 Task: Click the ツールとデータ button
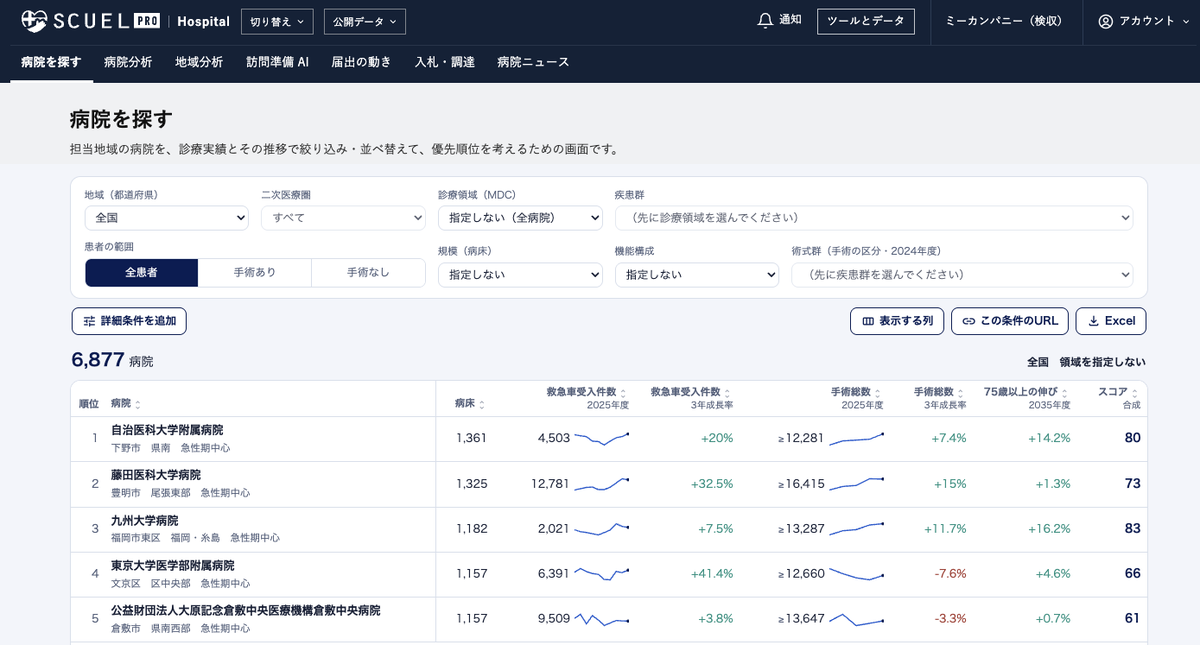tap(866, 21)
